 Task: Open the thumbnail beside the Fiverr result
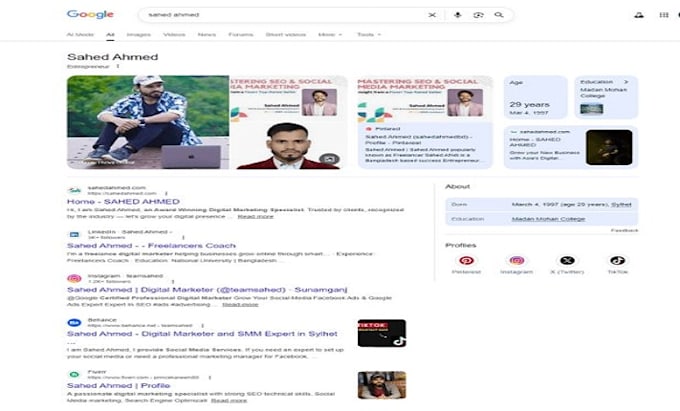[382, 385]
